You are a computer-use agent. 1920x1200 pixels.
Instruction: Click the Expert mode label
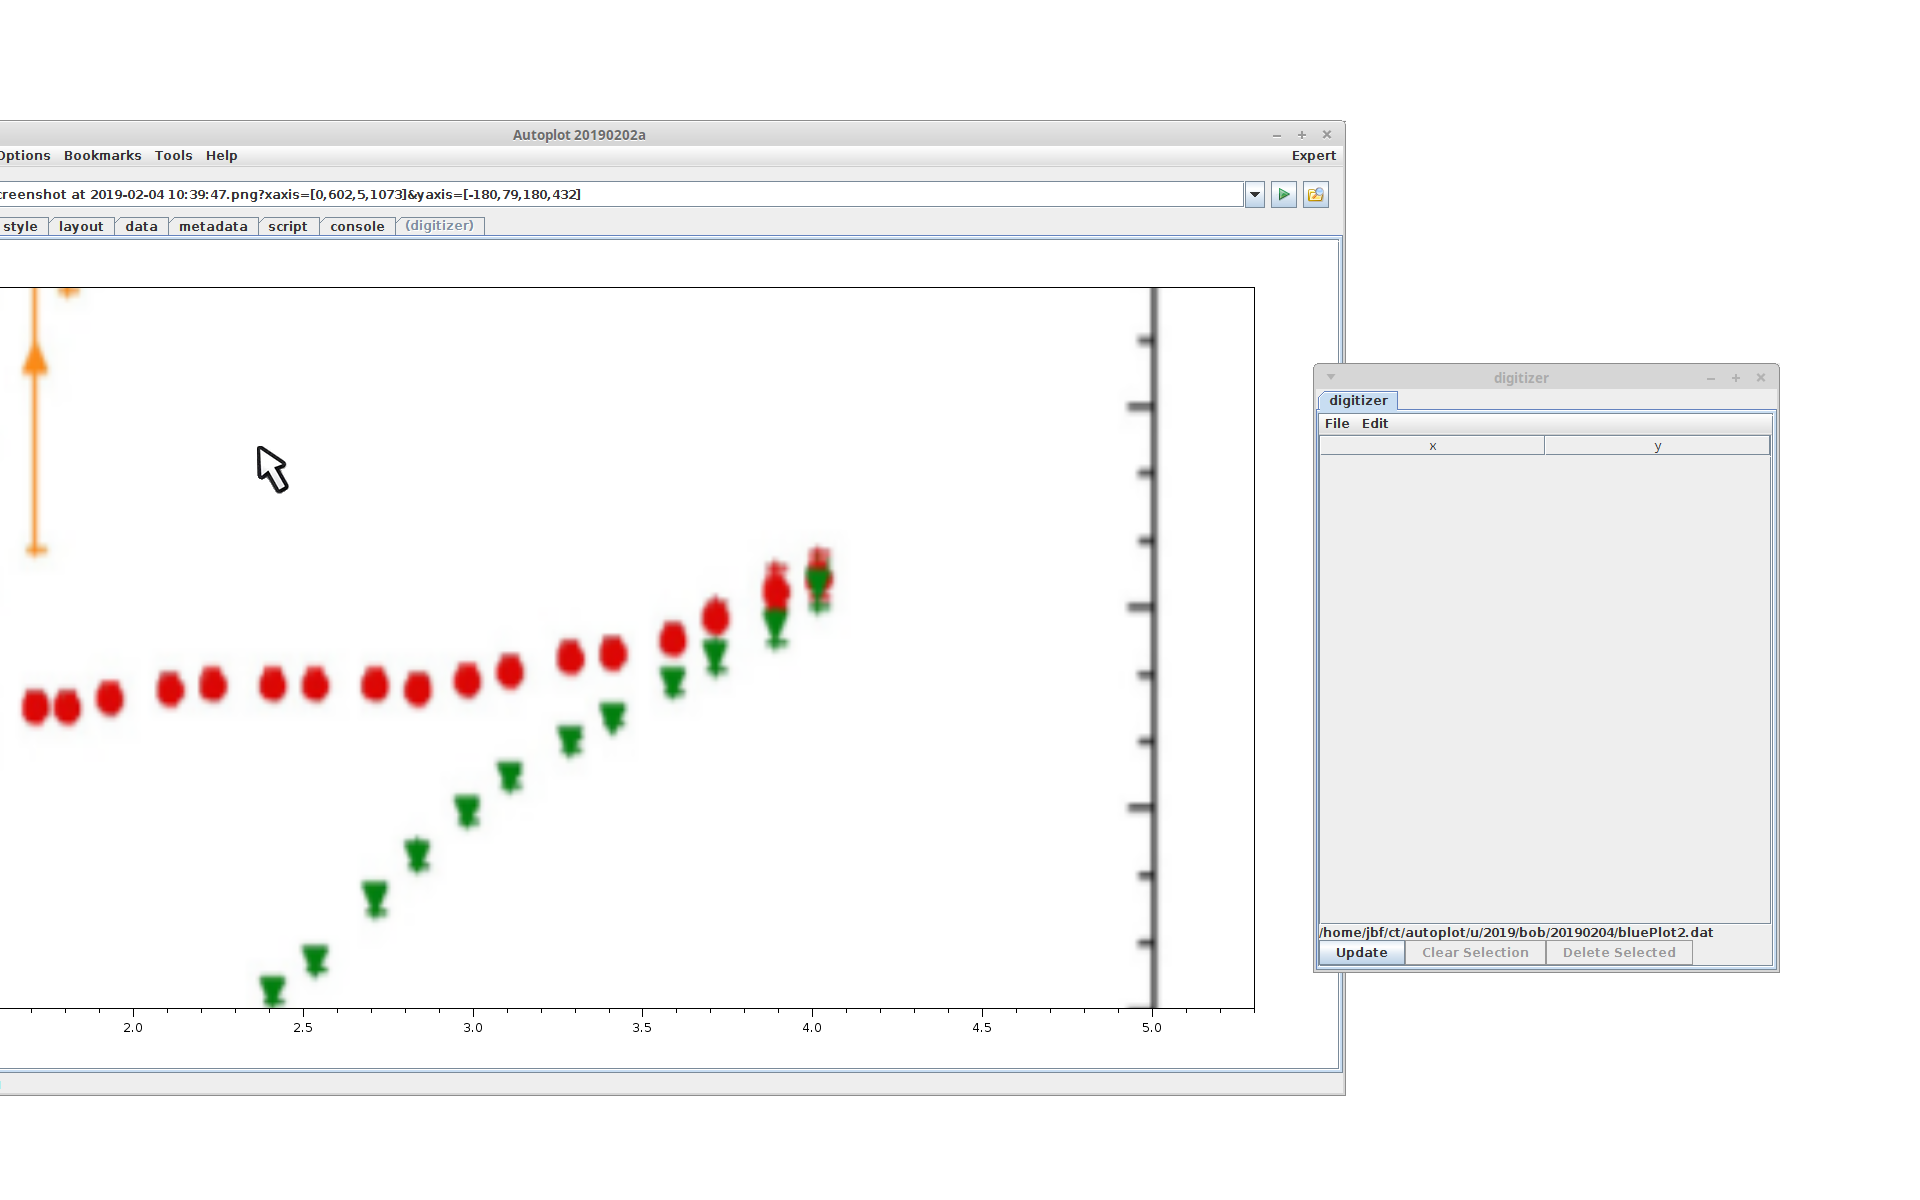pos(1313,156)
